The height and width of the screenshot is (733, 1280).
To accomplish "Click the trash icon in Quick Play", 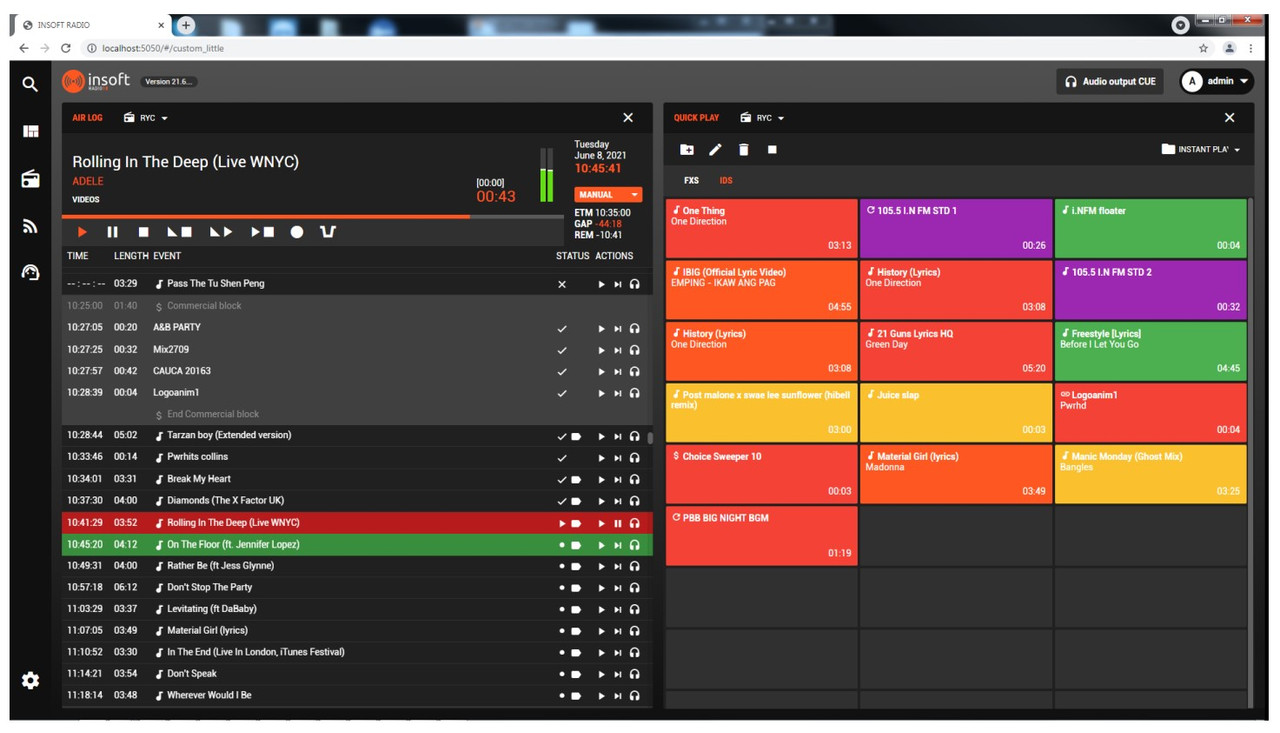I will [x=742, y=149].
